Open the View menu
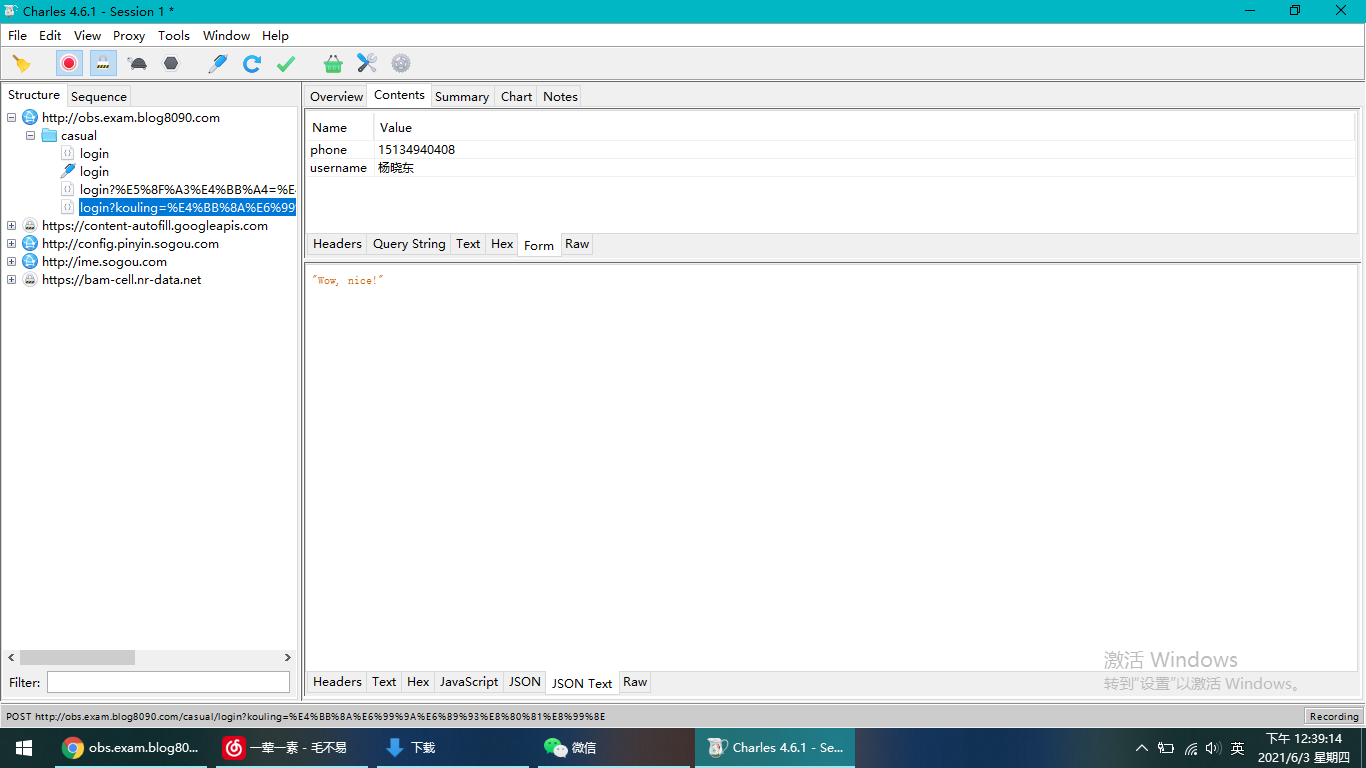This screenshot has height=768, width=1366. tap(88, 35)
